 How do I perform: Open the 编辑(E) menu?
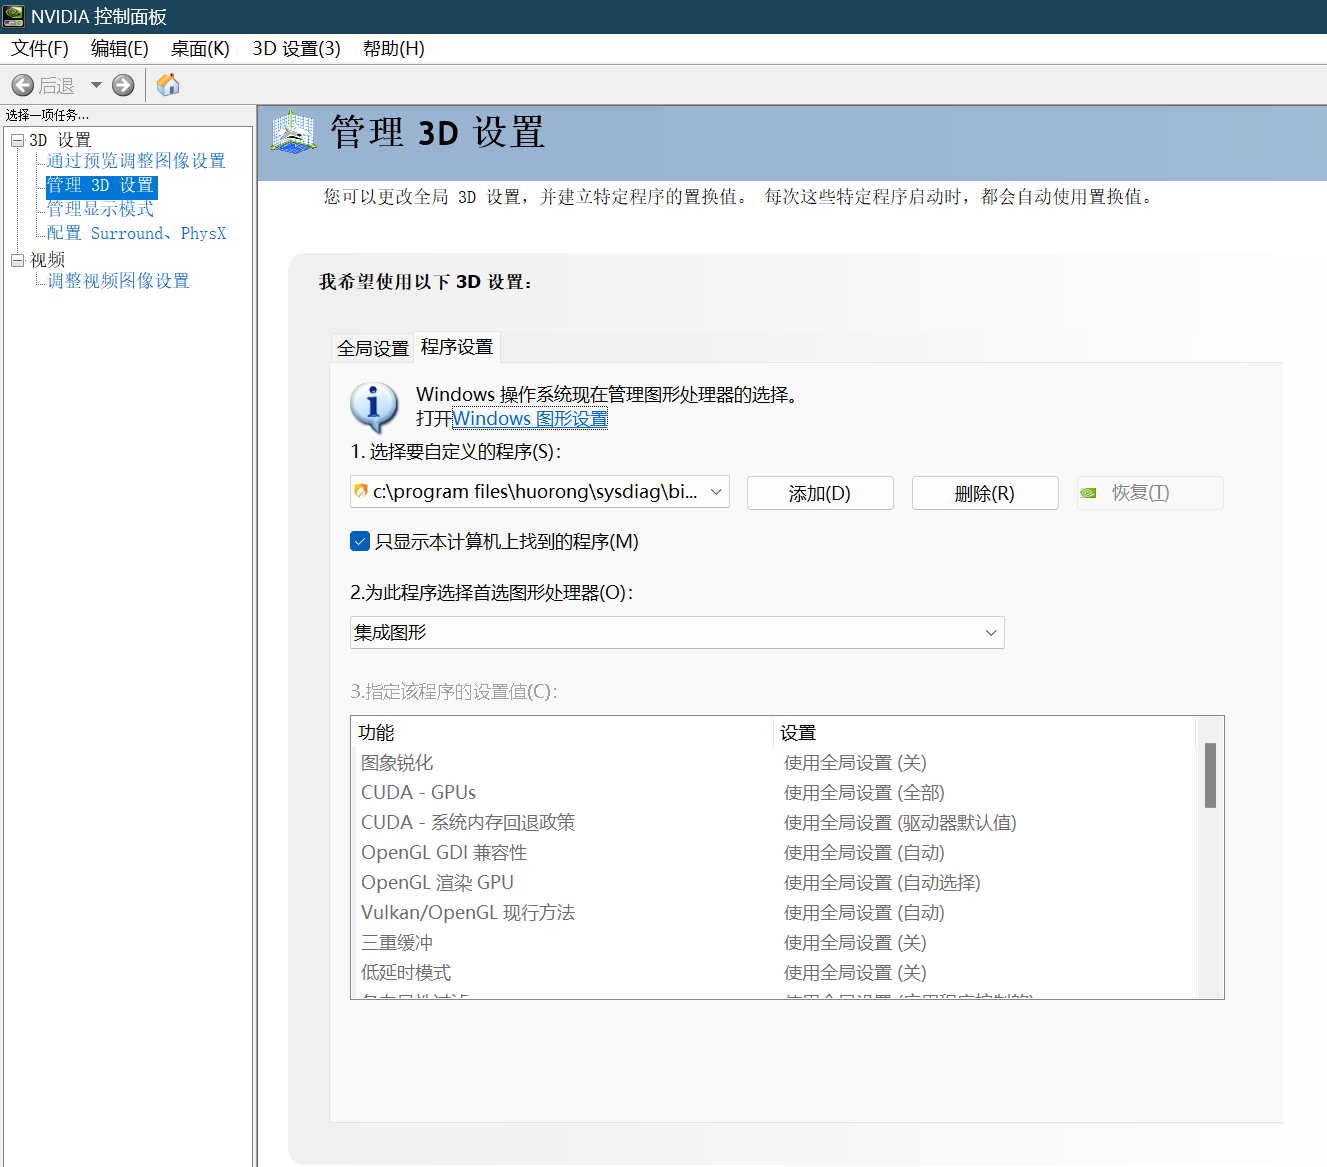(x=119, y=49)
